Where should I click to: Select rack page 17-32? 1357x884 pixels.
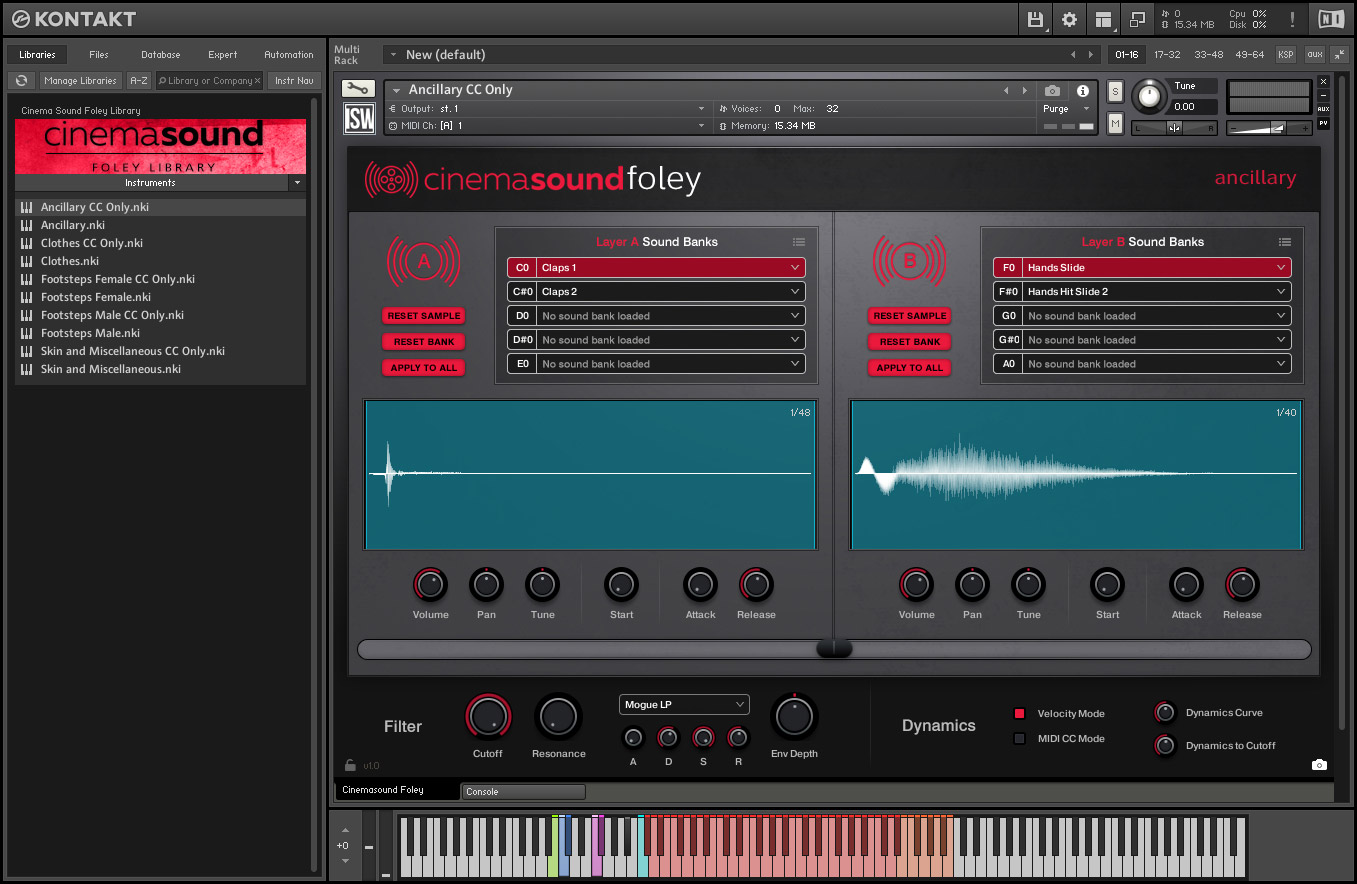[1167, 55]
